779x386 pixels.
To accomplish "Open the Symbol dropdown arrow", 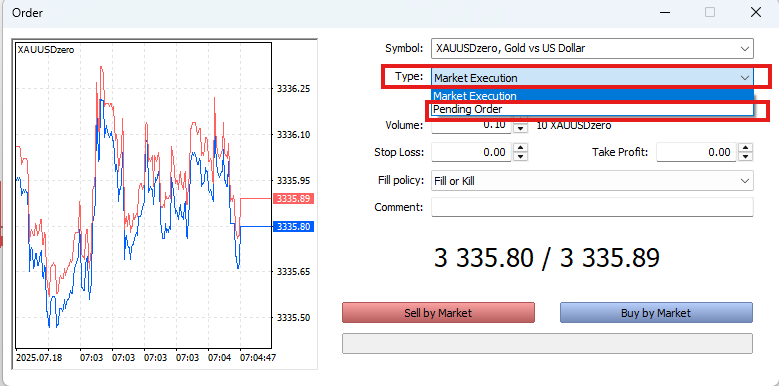I will point(745,49).
